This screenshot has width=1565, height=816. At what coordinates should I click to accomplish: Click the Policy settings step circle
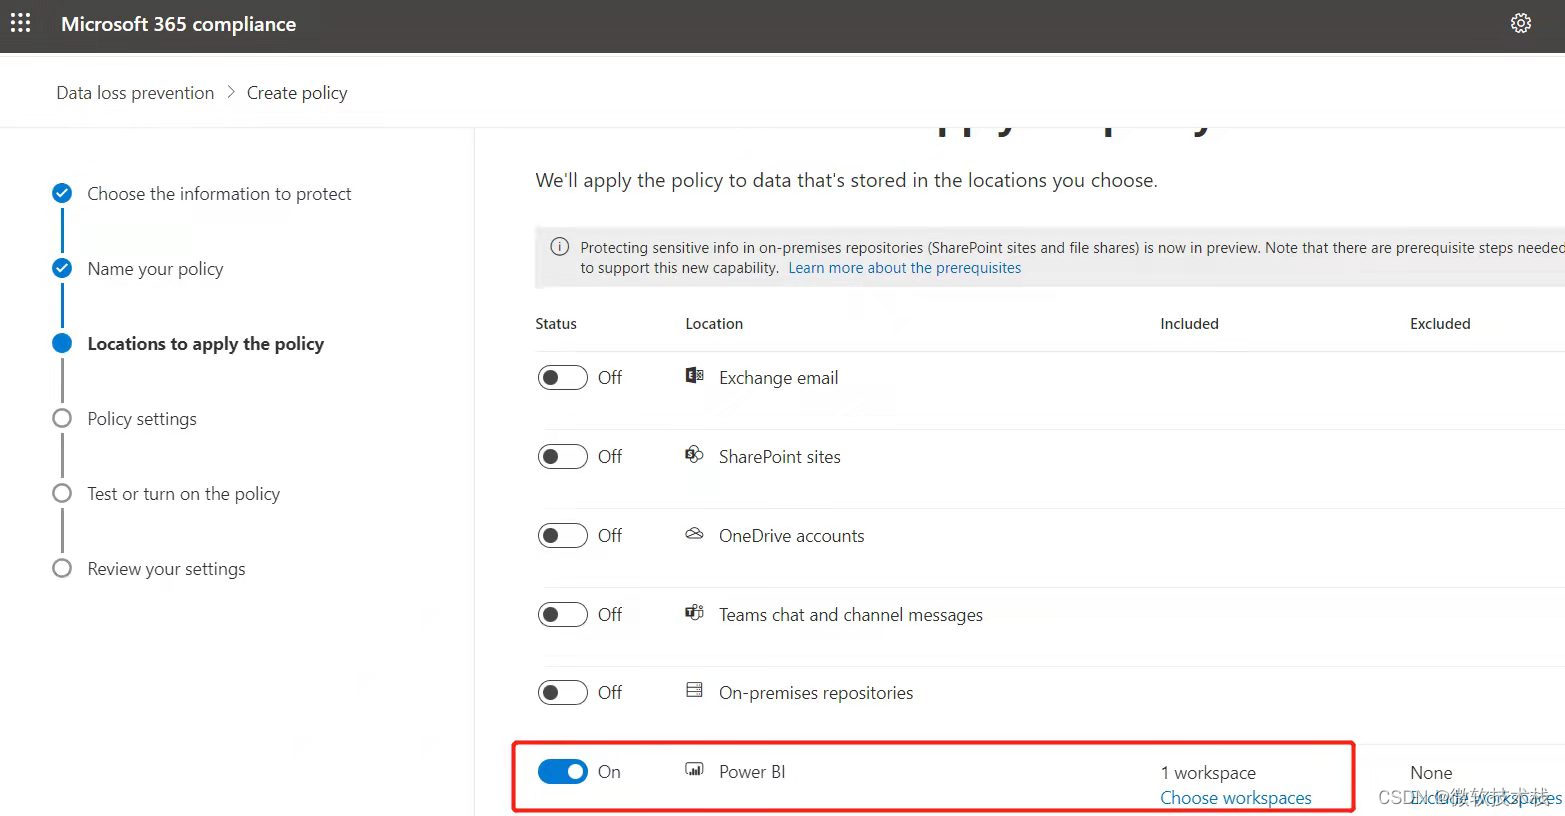click(x=62, y=418)
